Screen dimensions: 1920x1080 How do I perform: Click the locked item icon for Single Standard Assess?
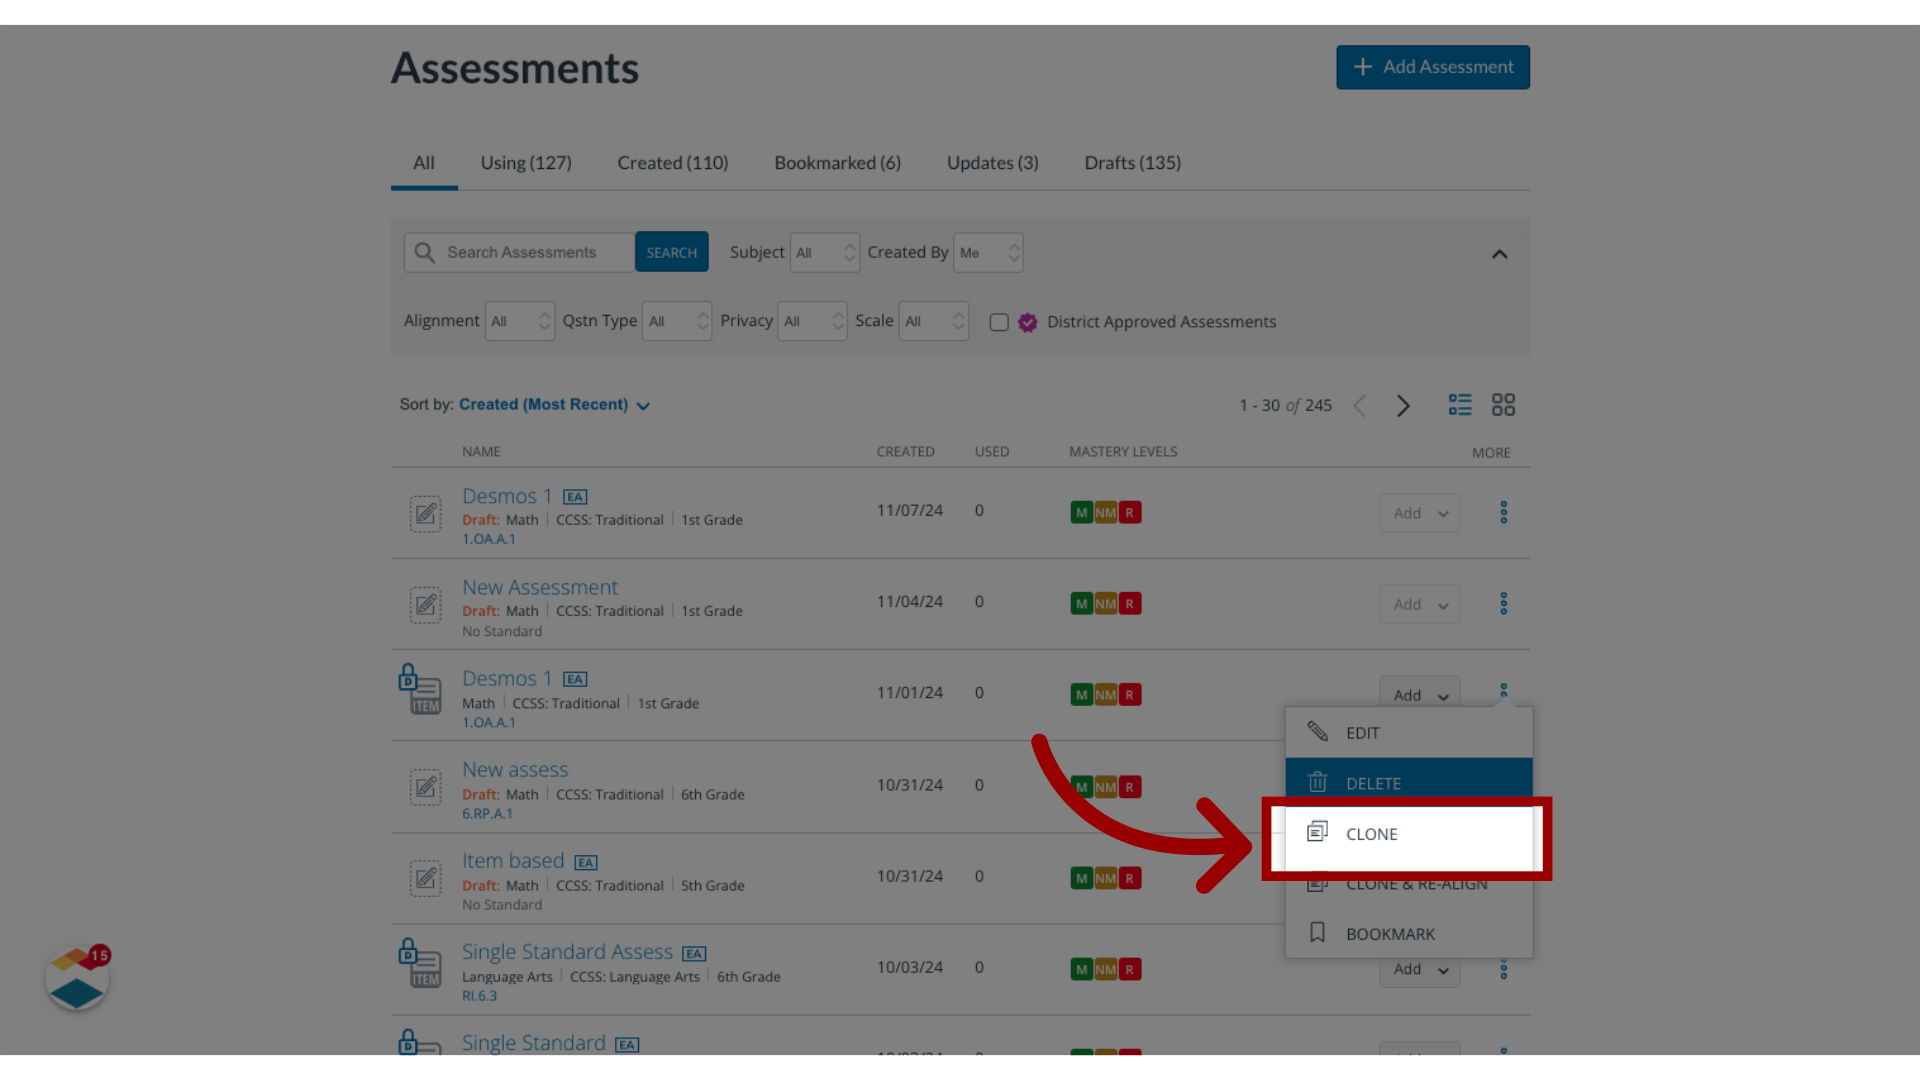pos(420,963)
